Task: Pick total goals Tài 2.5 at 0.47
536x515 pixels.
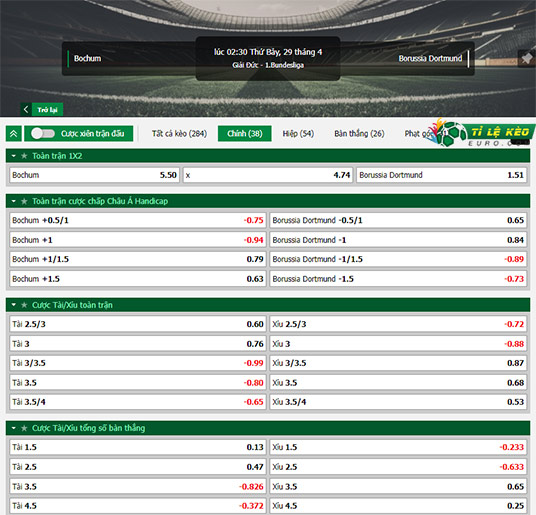Action: (x=138, y=467)
